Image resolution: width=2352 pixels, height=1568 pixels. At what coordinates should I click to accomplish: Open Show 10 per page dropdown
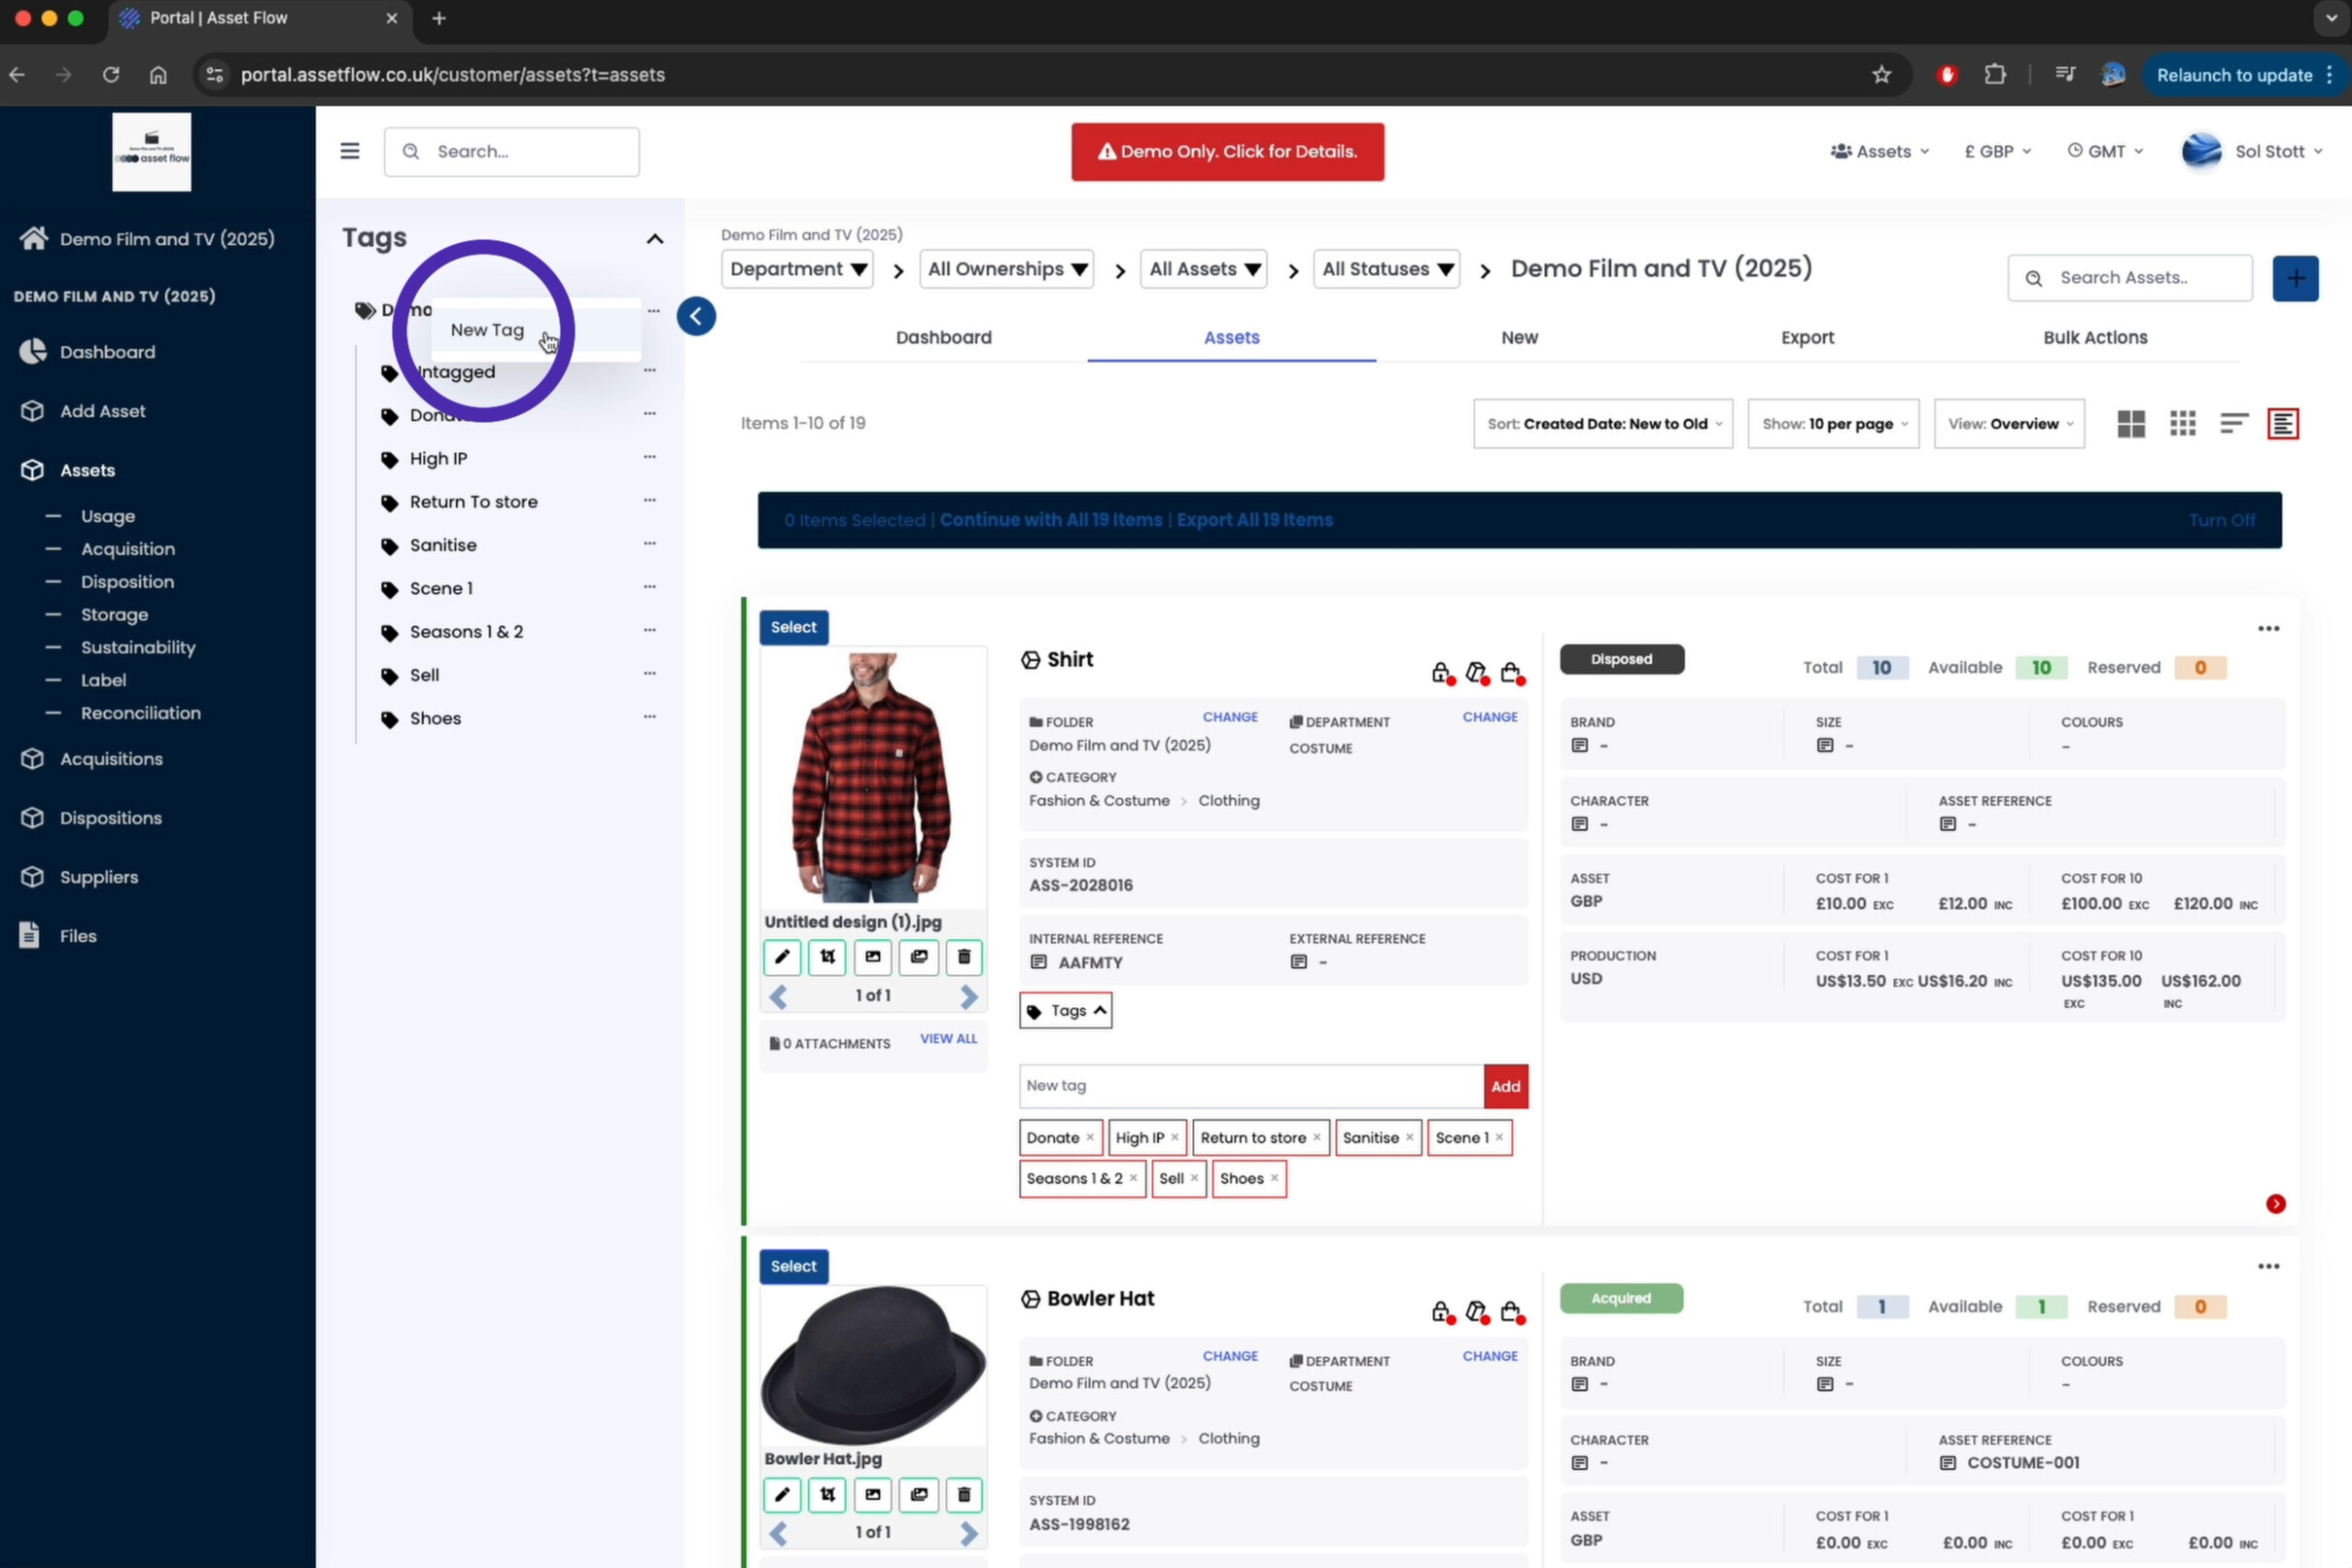tap(1833, 424)
